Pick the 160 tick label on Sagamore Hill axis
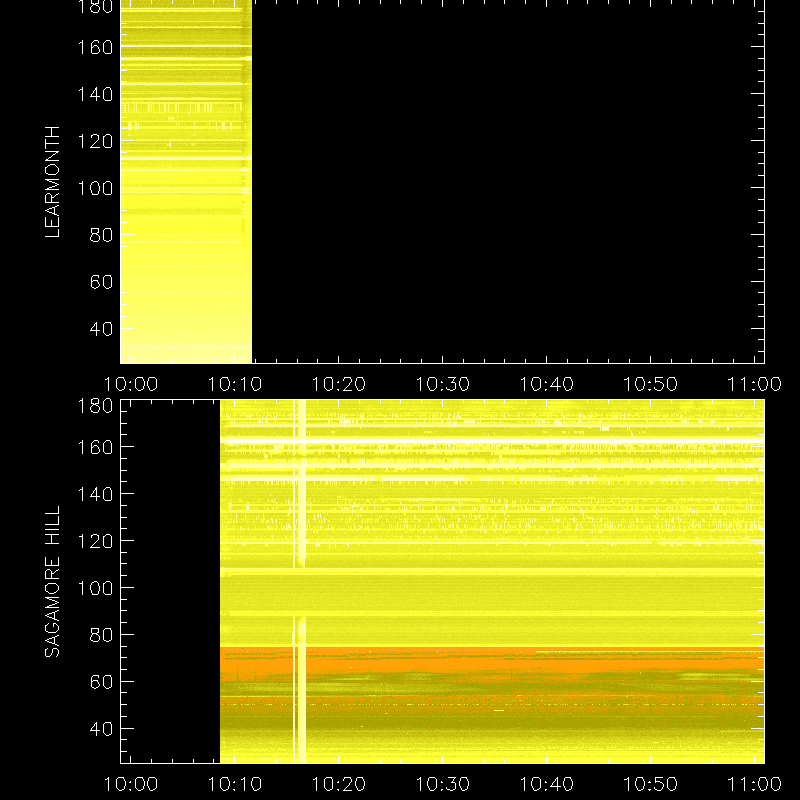 click(x=95, y=447)
